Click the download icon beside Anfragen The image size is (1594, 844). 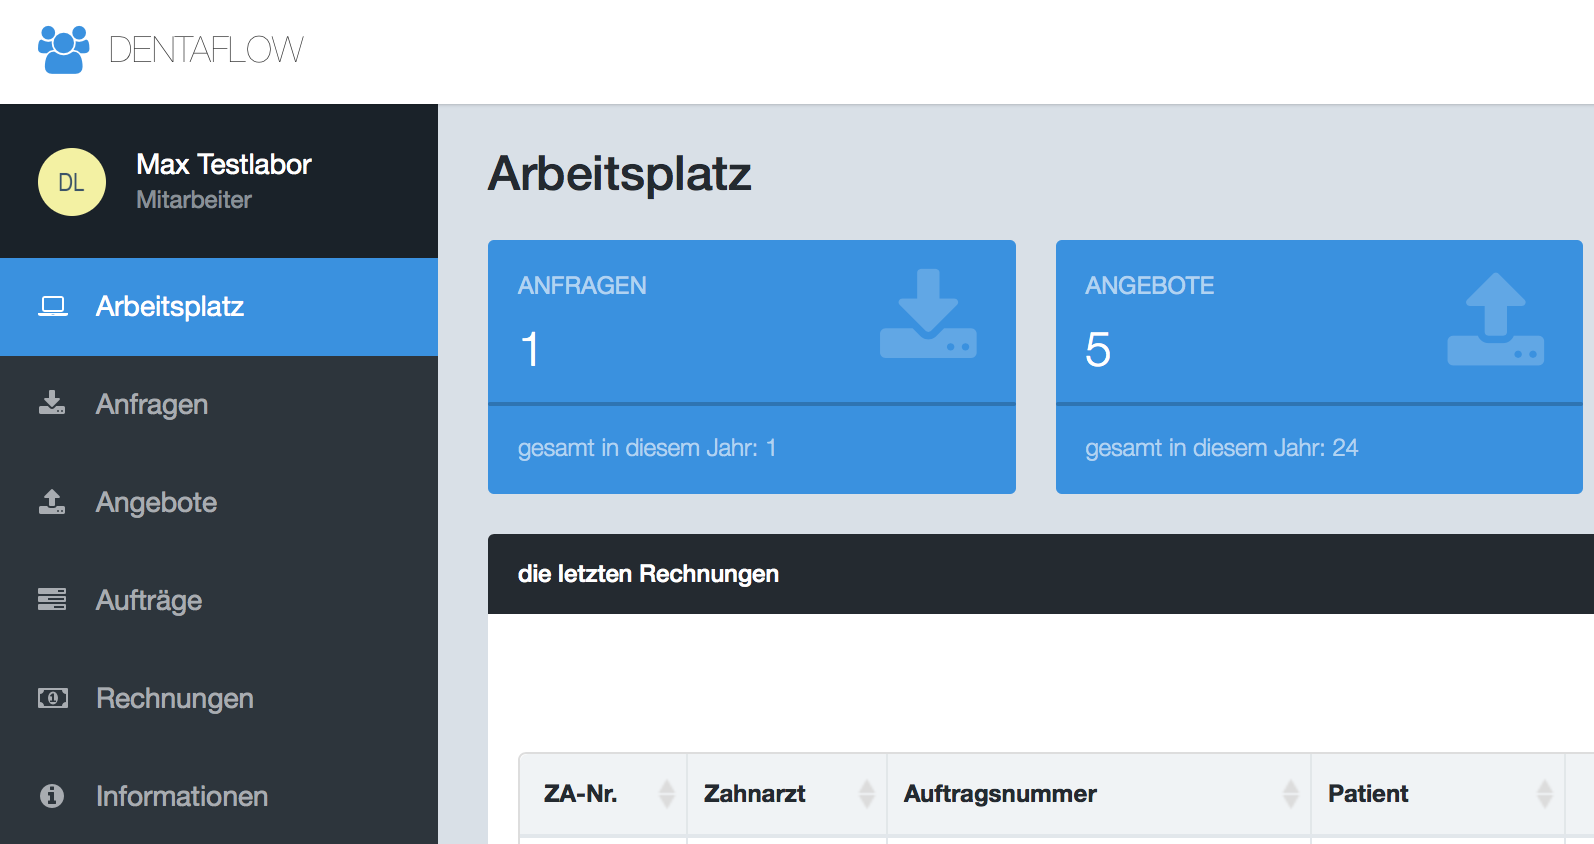tap(52, 403)
